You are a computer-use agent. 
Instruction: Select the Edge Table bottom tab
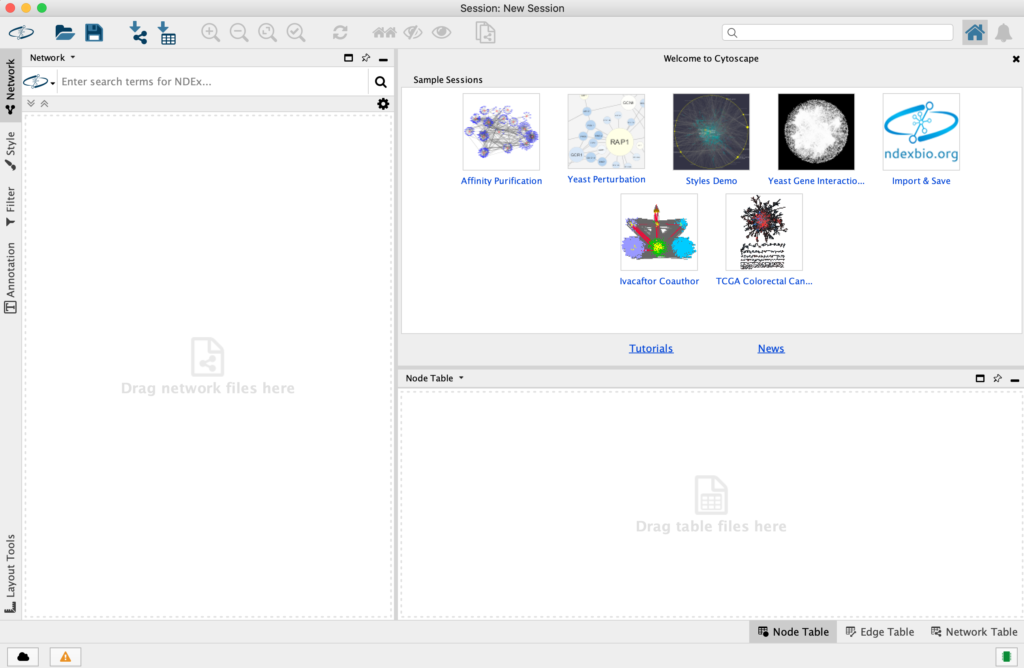click(x=880, y=631)
